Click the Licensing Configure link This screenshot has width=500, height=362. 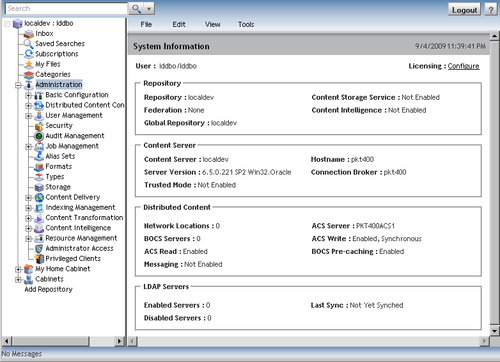pyautogui.click(x=463, y=66)
